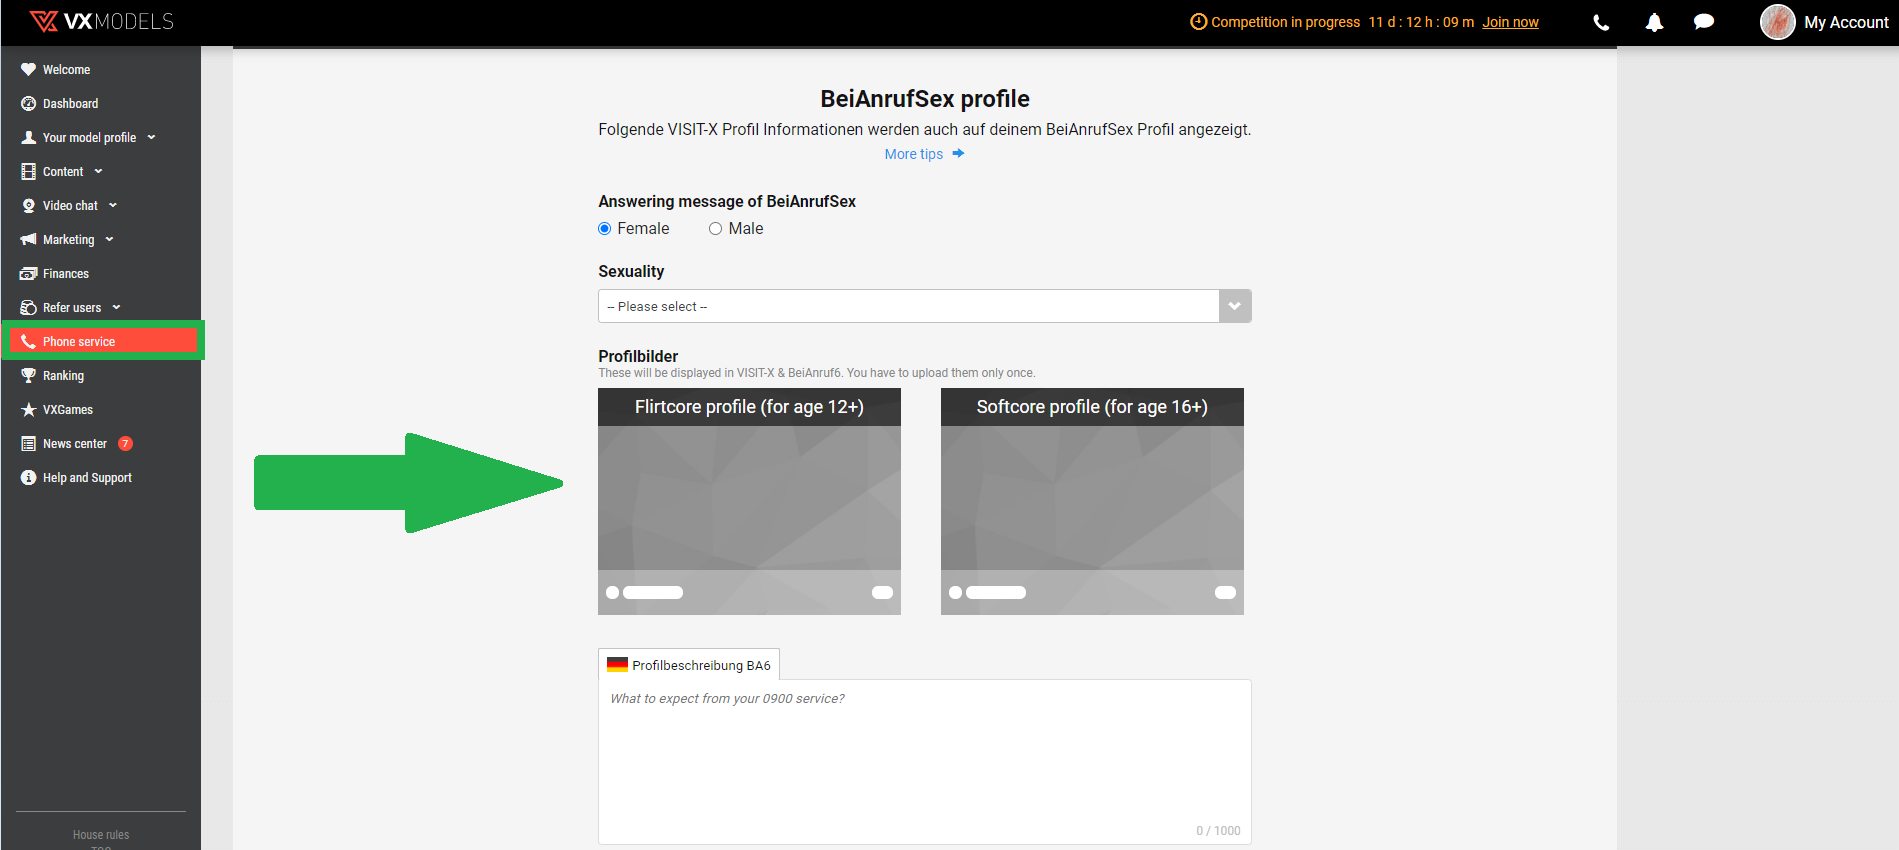This screenshot has height=850, width=1899.
Task: Click the Welcome heart icon
Action: click(28, 70)
